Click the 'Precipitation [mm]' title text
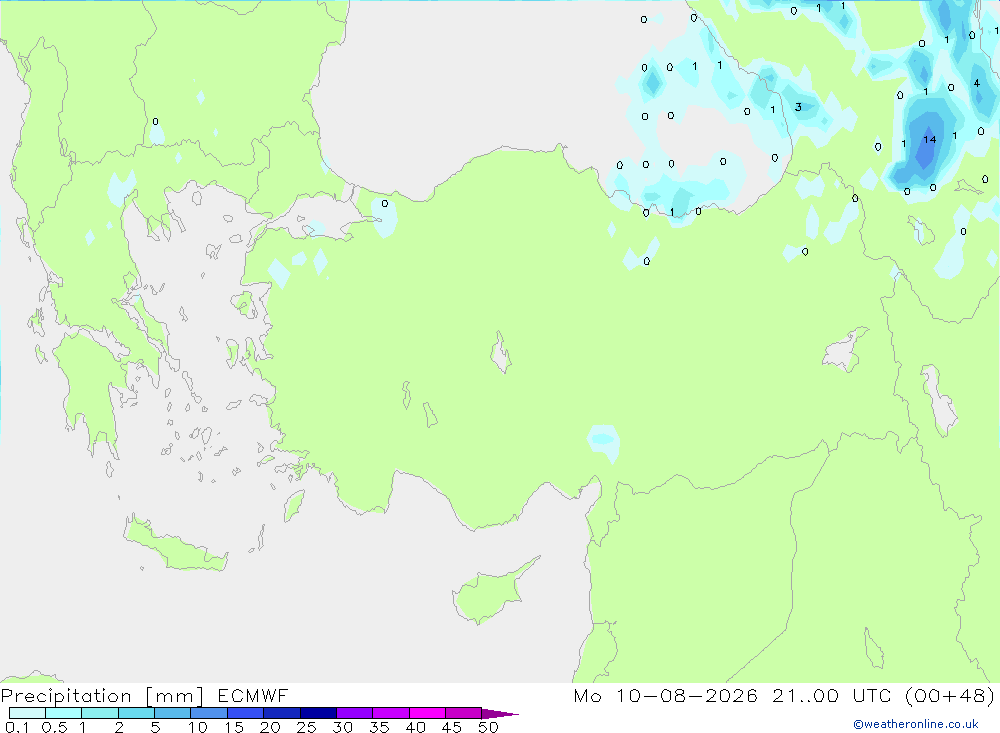Image resolution: width=1000 pixels, height=733 pixels. pos(102,696)
